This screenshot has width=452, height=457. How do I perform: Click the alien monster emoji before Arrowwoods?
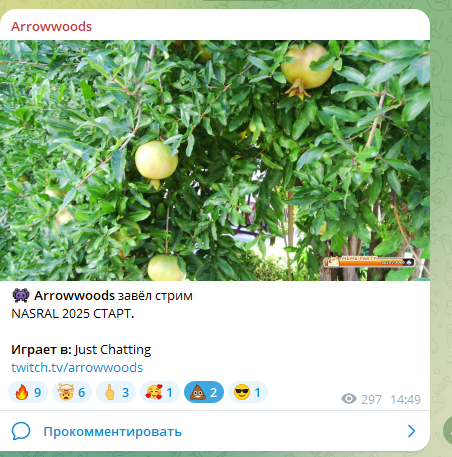[x=21, y=295]
